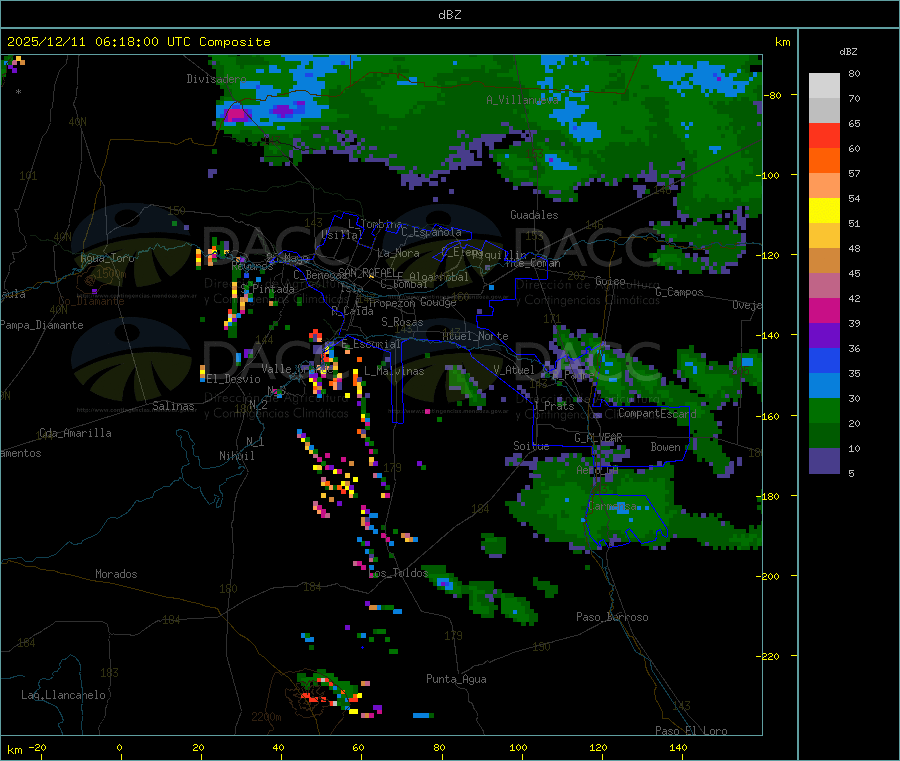
Task: Click the slate purple 10 dBZ legend swatch
Action: 824,460
